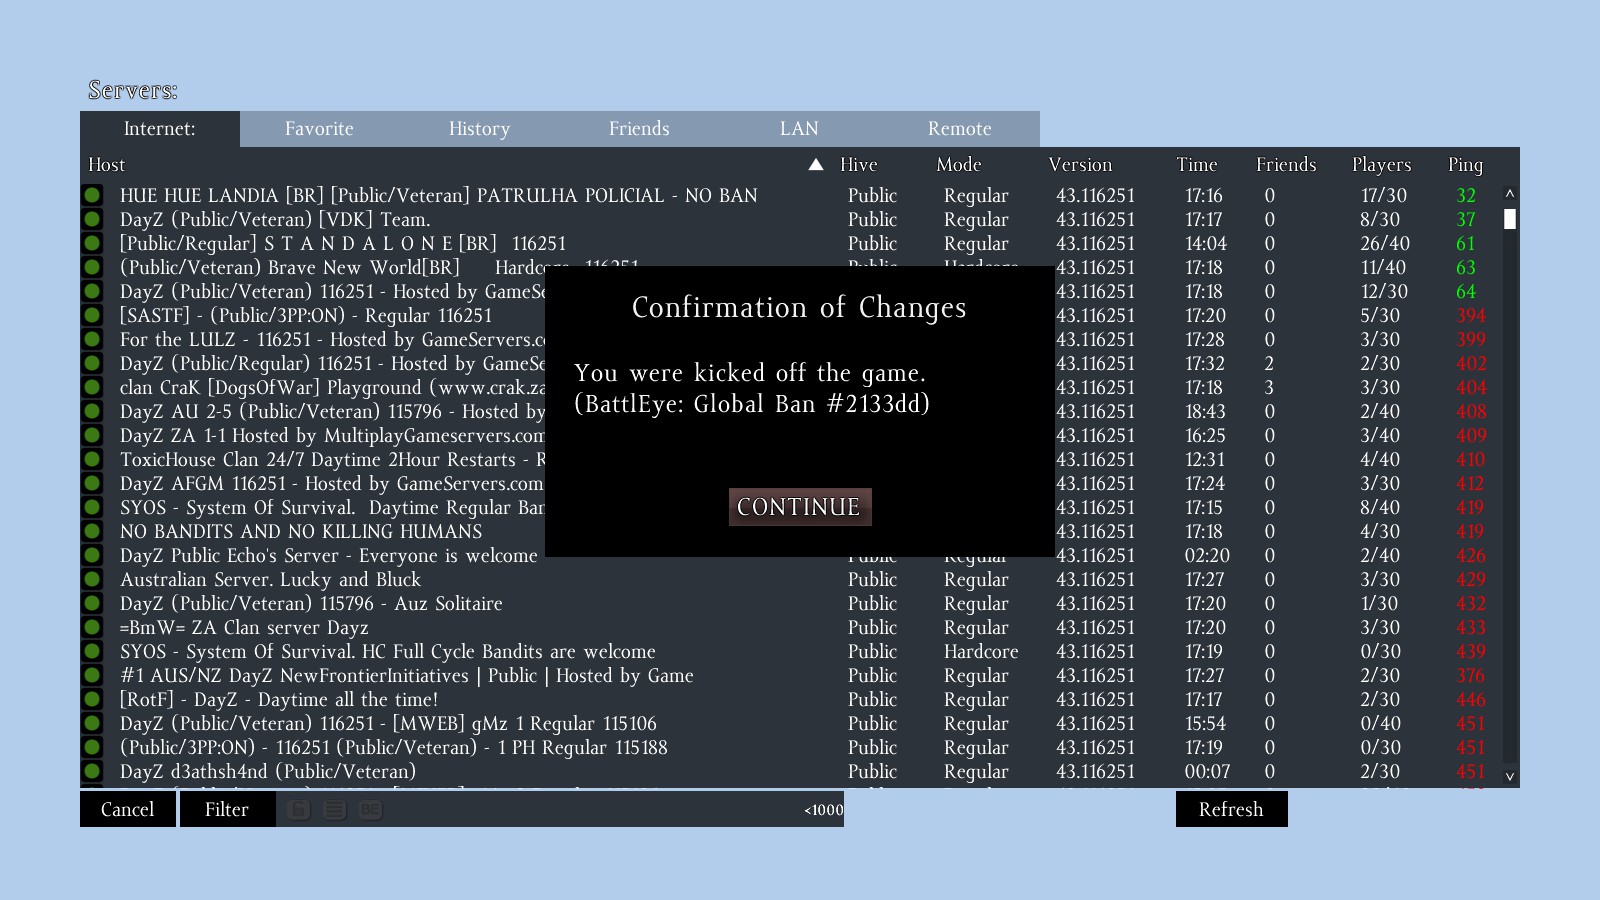Select the '[RotF] - DayZ - Daytime all the time!' row

pyautogui.click(x=279, y=699)
